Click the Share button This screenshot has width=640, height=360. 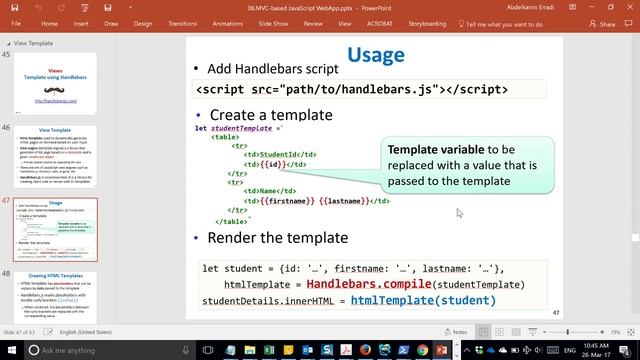point(602,24)
